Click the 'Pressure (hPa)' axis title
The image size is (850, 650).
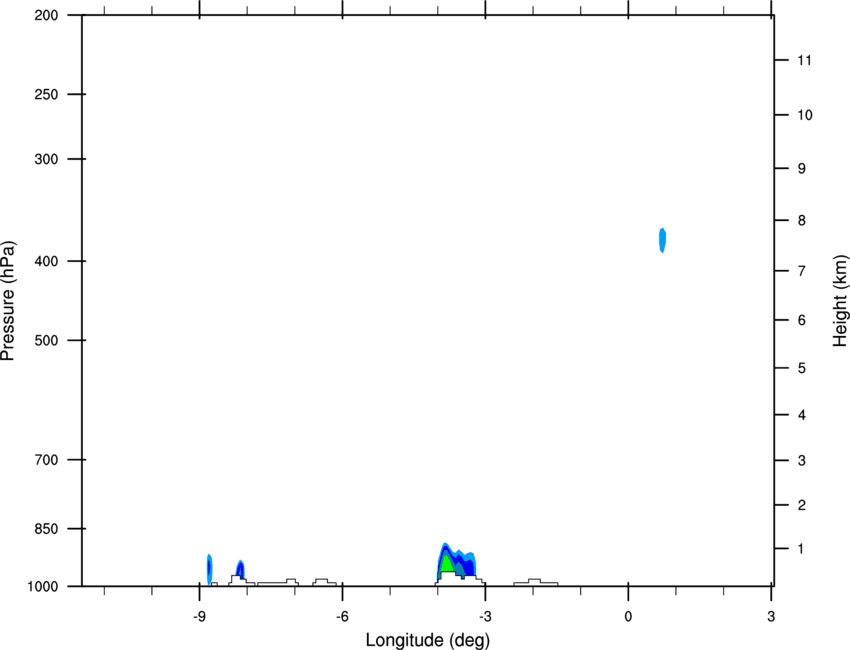tap(8, 301)
